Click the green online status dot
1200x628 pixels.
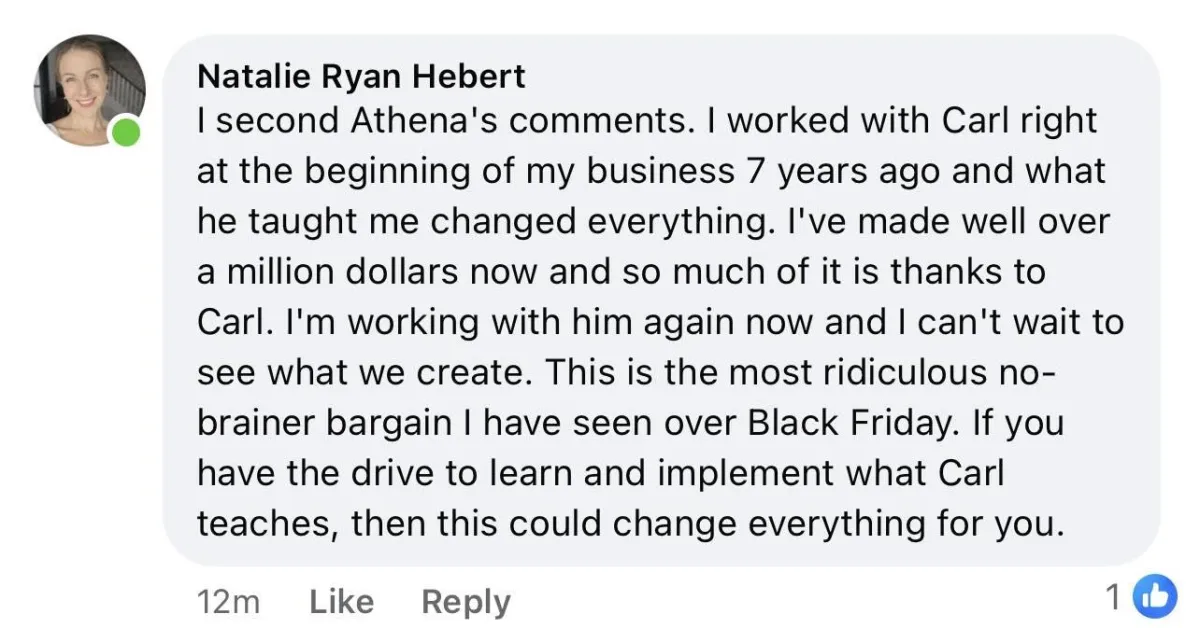click(x=125, y=133)
